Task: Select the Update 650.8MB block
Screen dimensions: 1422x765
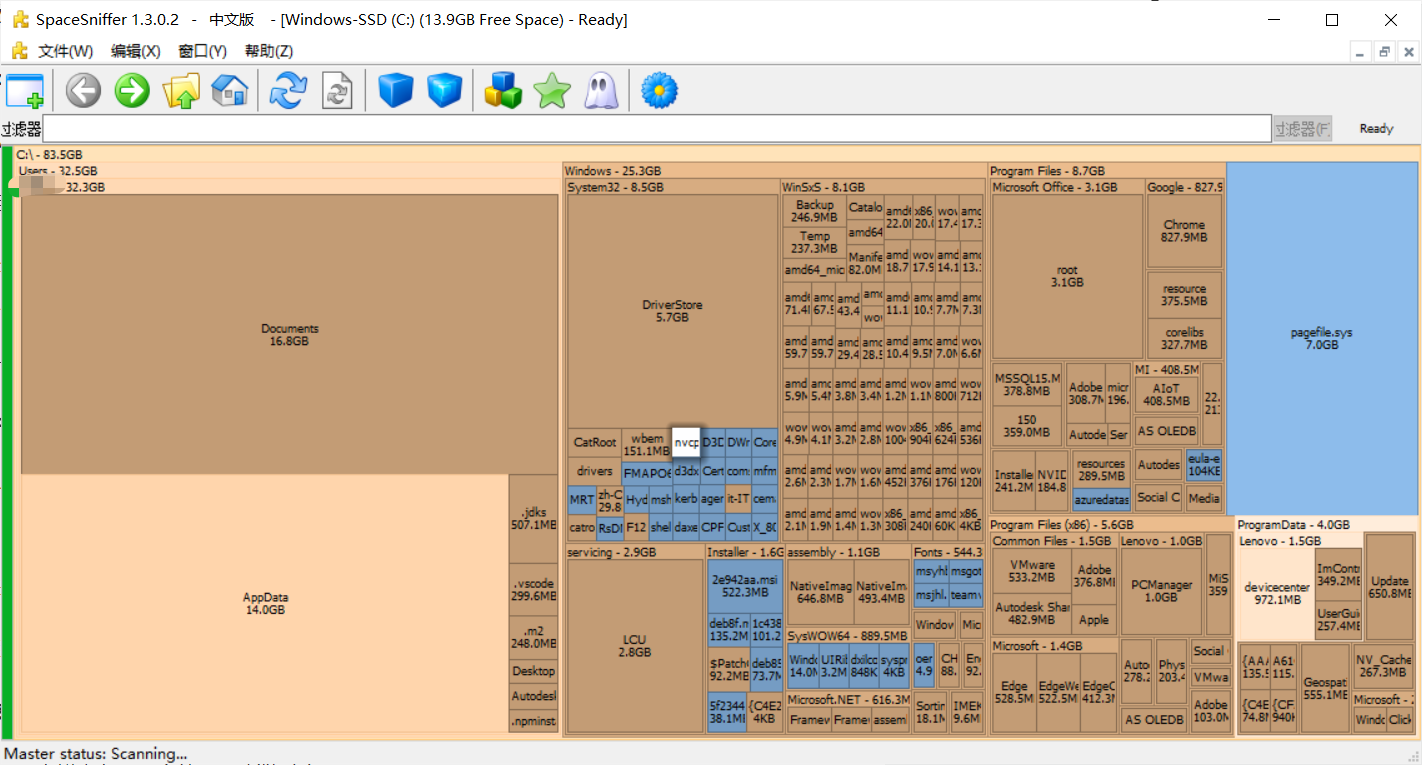Action: [x=1389, y=587]
